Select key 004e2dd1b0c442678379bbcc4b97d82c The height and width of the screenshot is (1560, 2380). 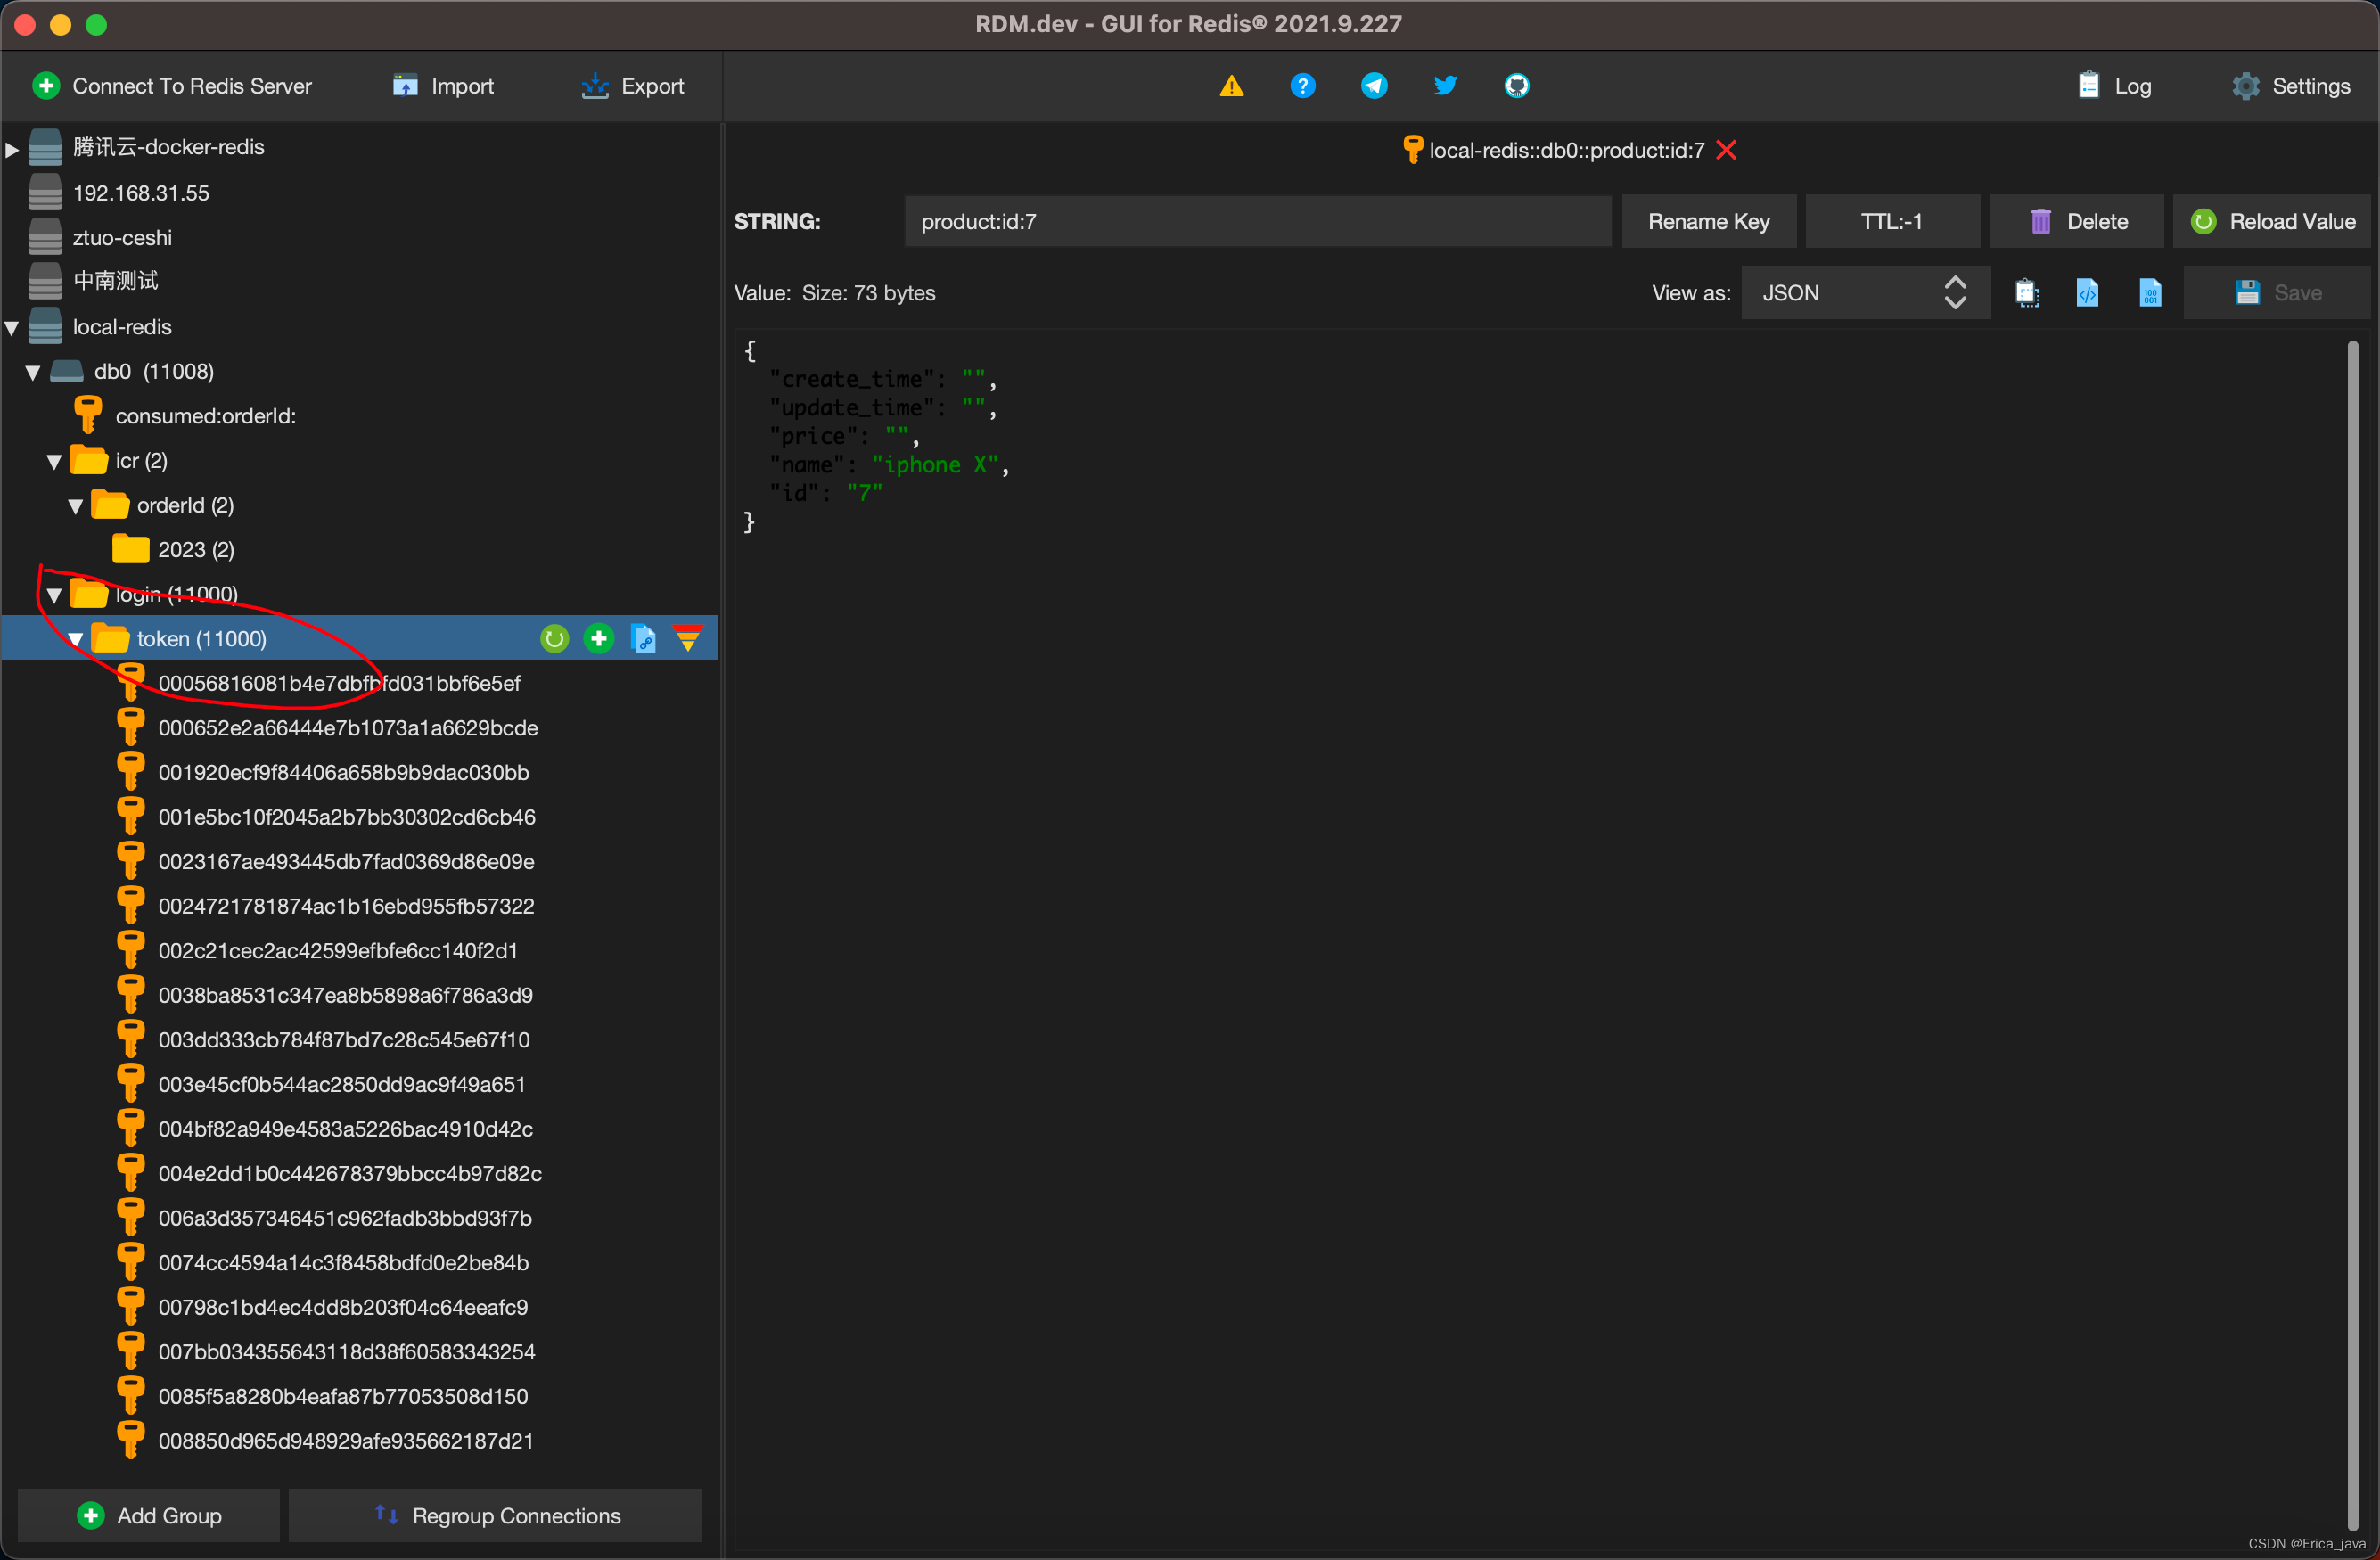(350, 1173)
